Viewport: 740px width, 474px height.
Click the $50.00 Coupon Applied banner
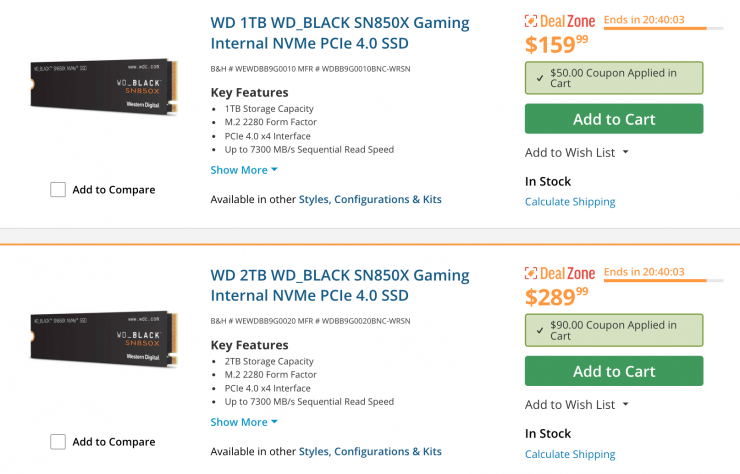pyautogui.click(x=613, y=78)
